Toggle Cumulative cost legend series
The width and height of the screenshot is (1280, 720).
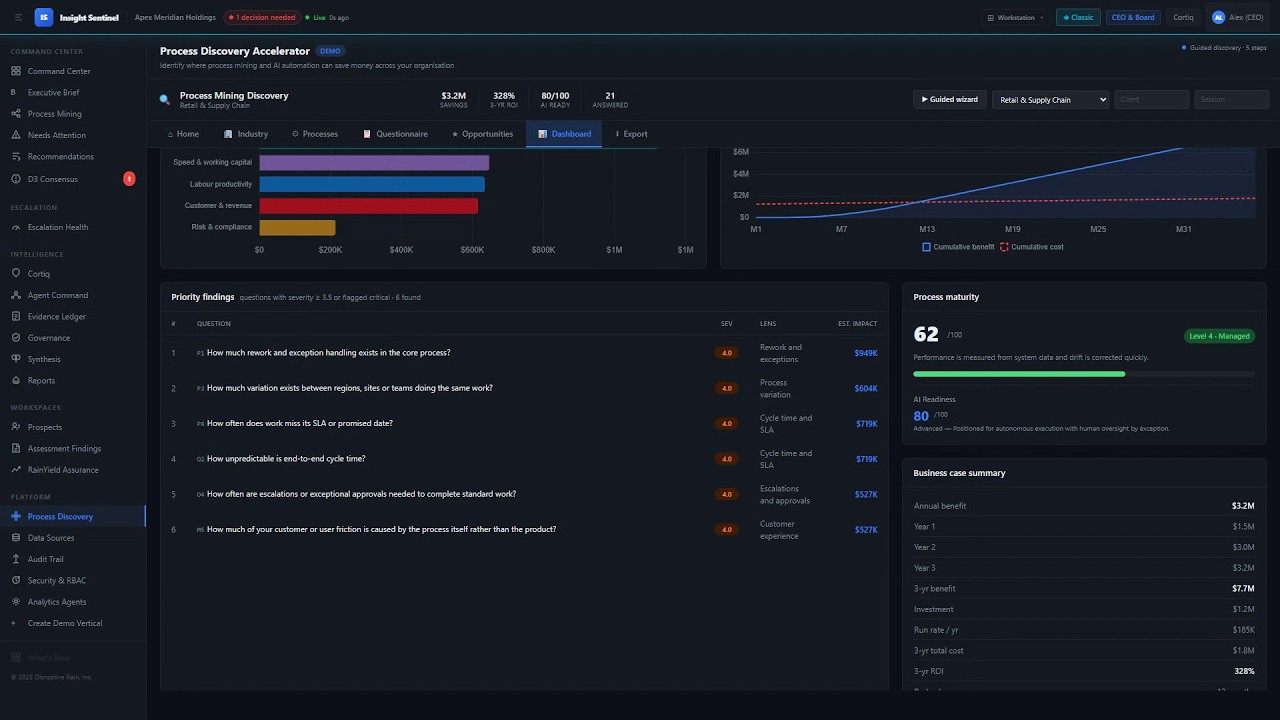click(1032, 247)
